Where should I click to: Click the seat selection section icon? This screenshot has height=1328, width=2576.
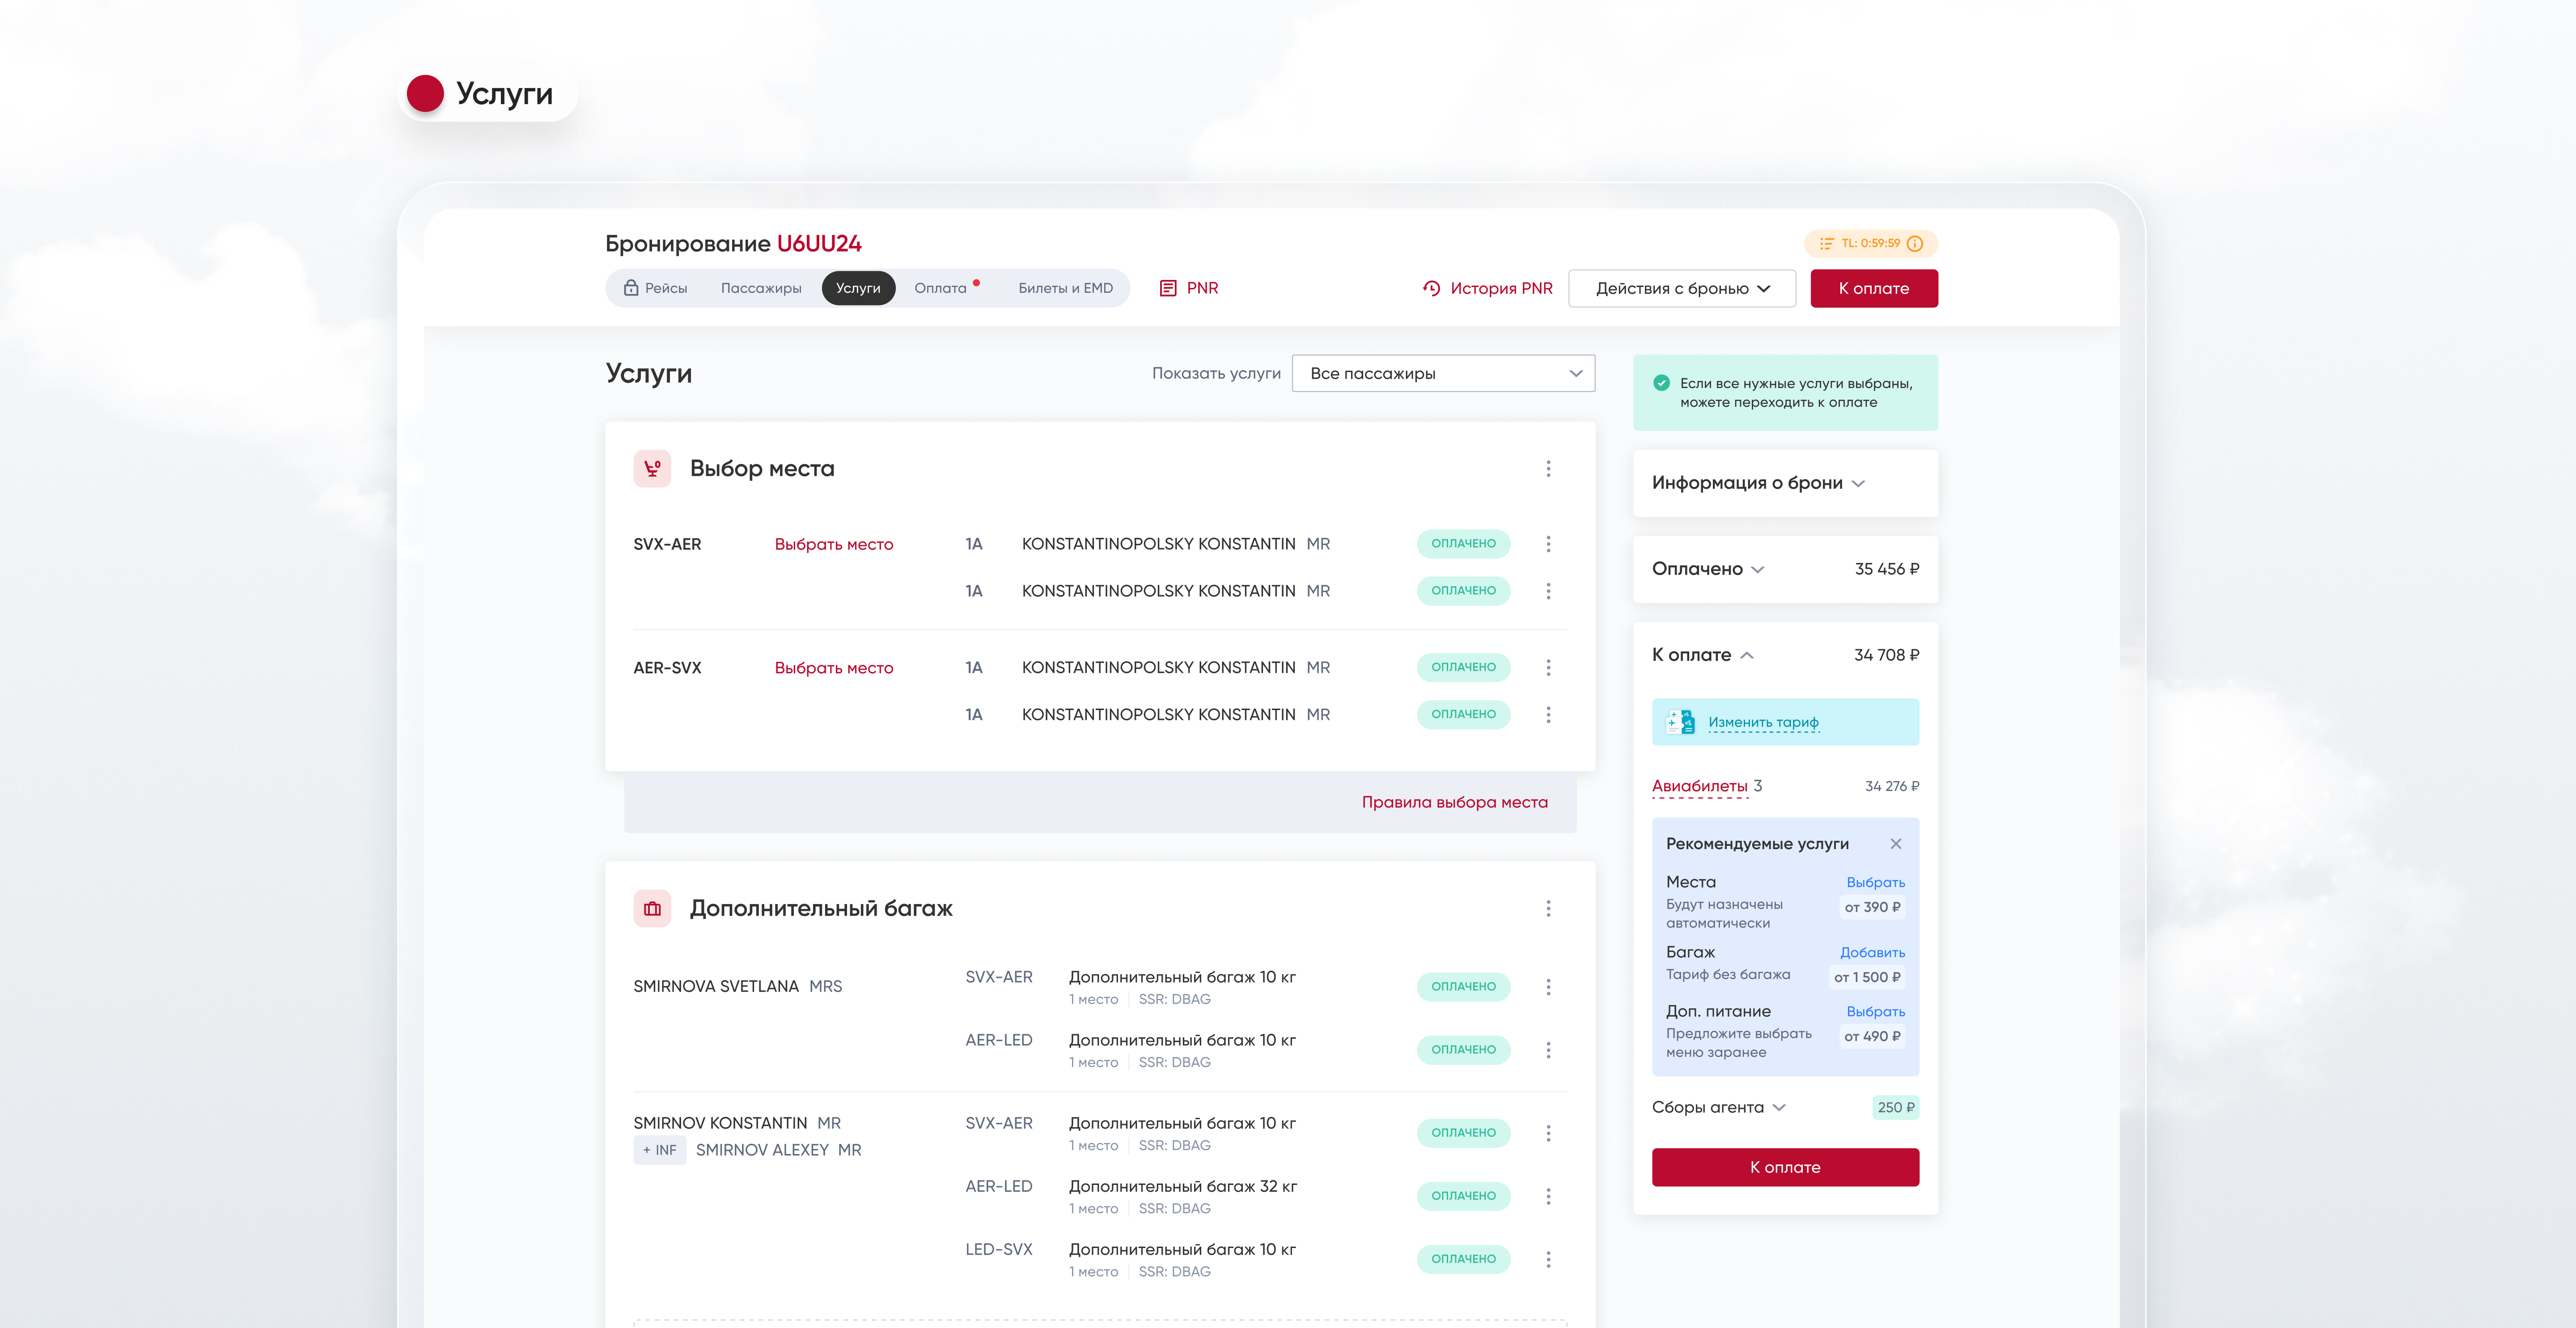pos(652,468)
